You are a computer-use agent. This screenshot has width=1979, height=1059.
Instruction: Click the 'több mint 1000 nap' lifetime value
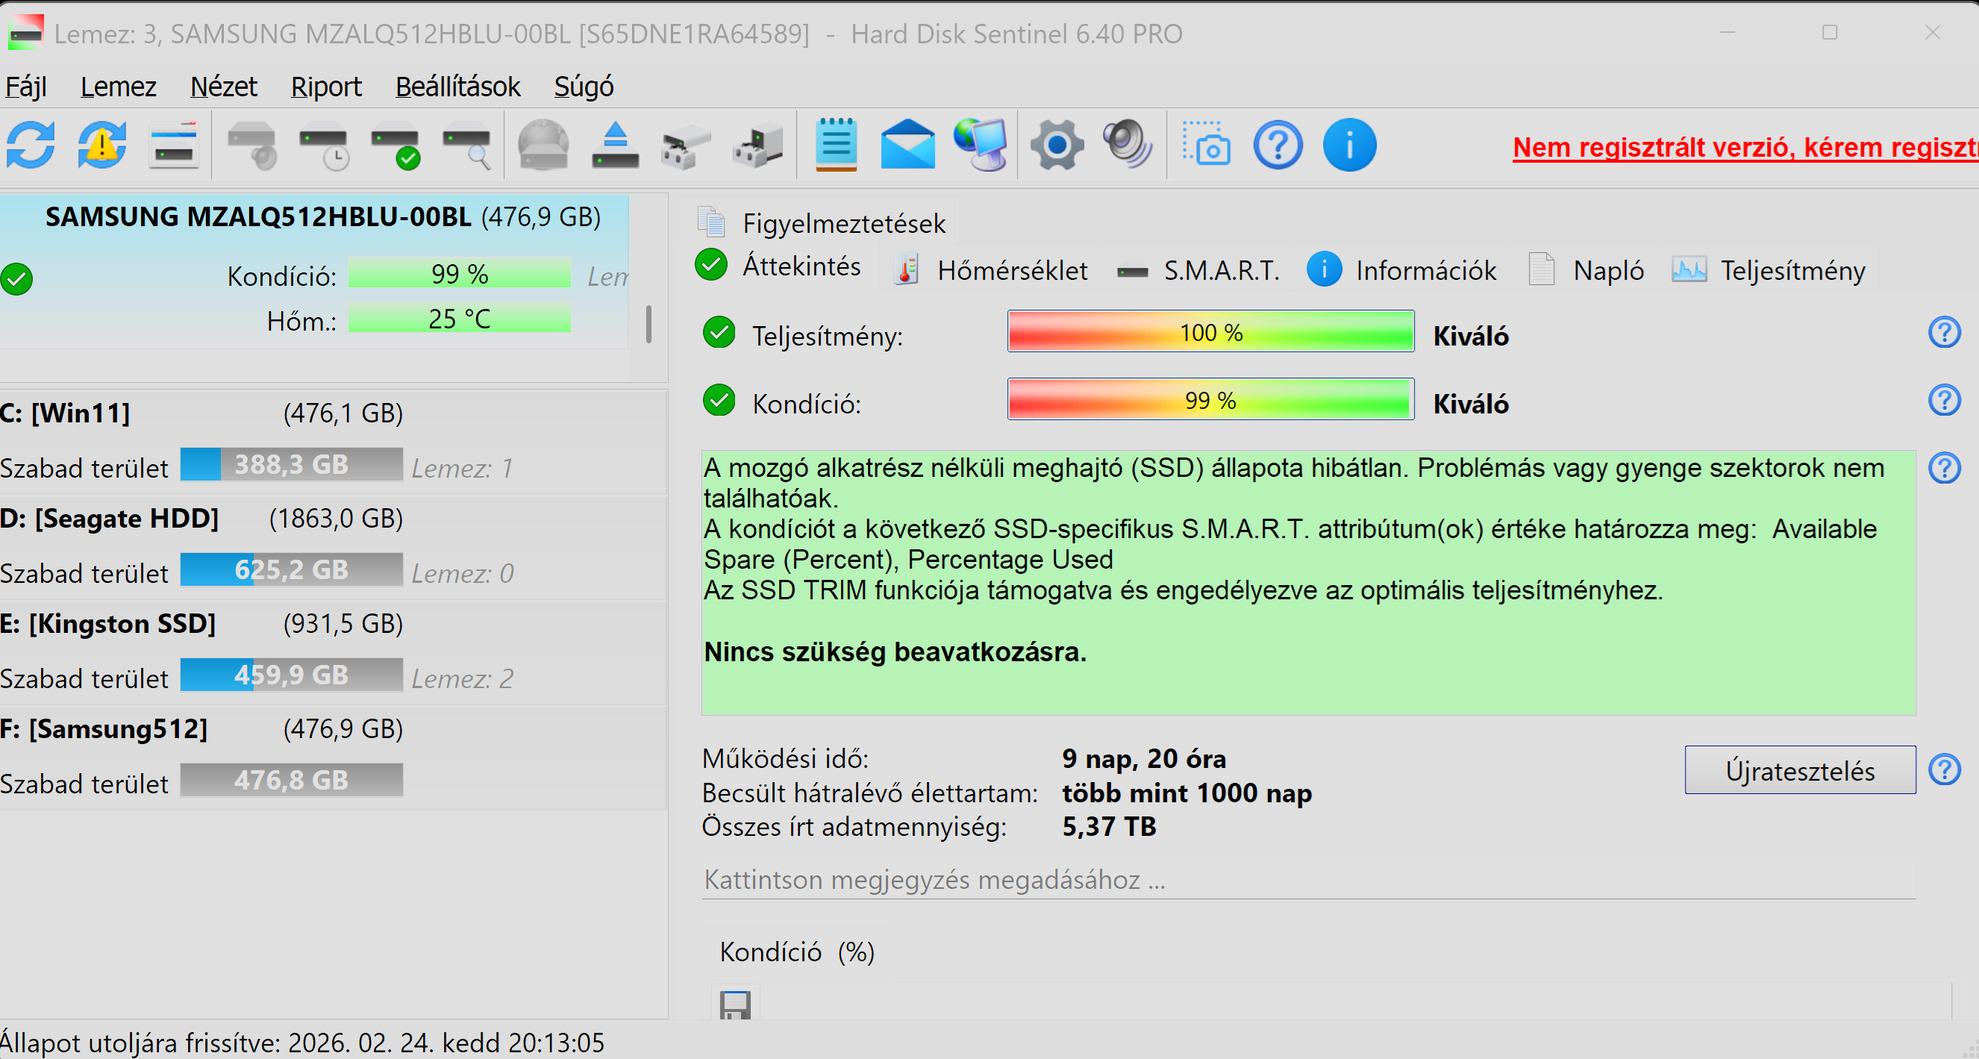[1187, 793]
